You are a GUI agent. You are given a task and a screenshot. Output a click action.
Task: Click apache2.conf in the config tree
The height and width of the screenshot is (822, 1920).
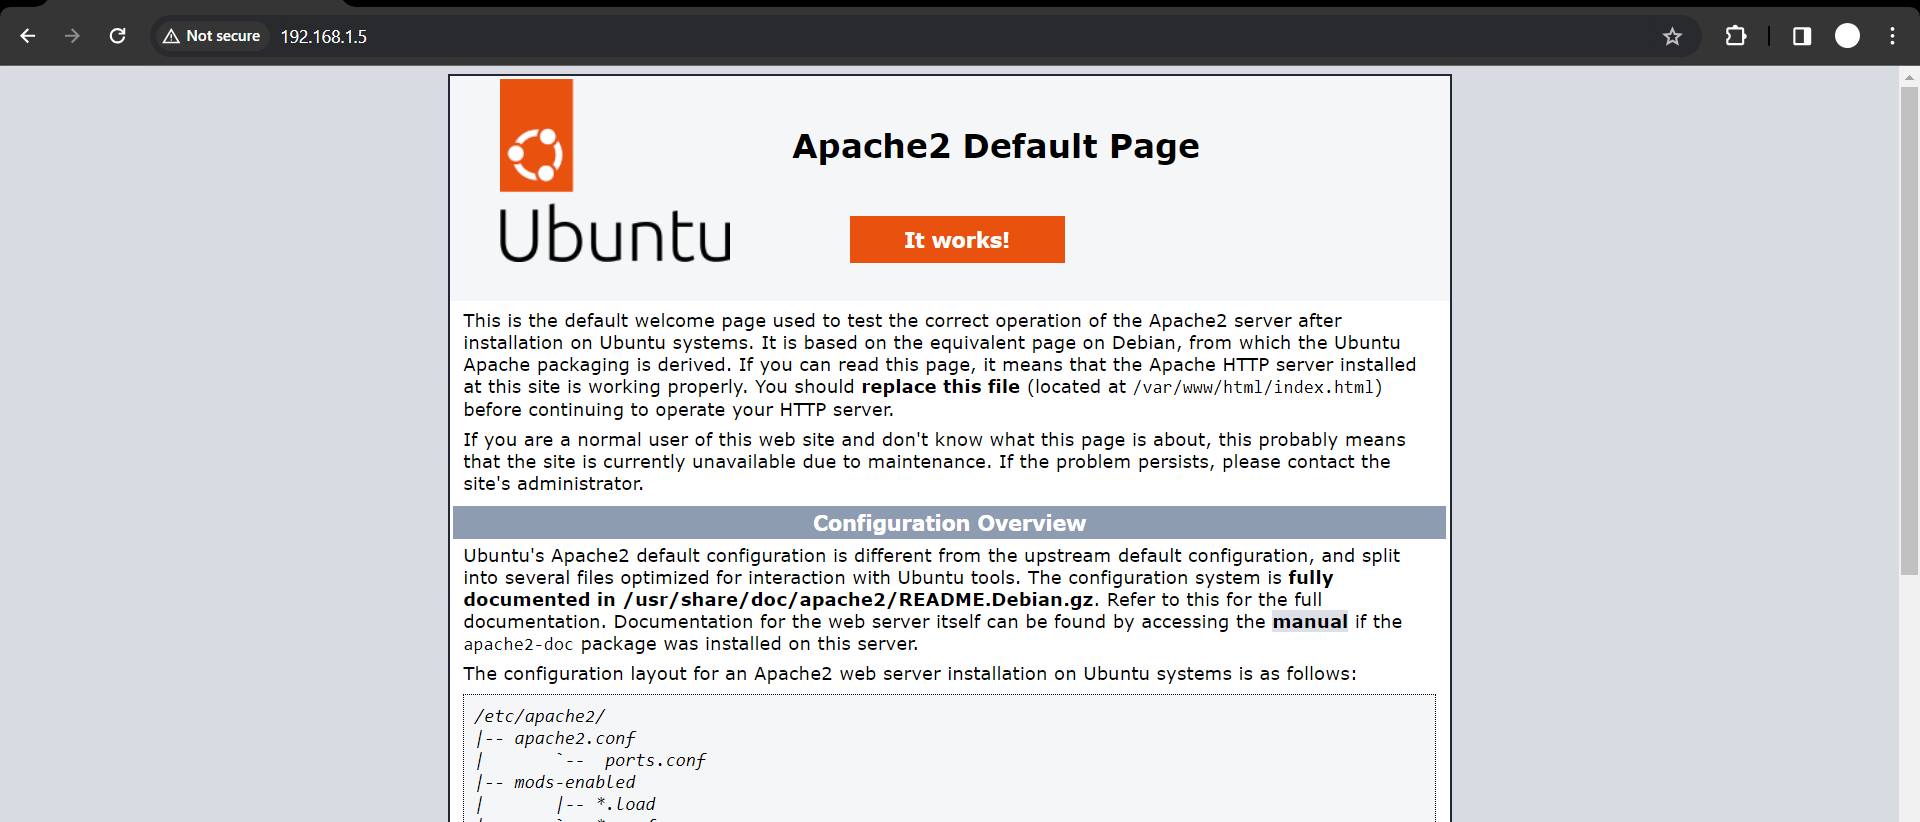(574, 739)
